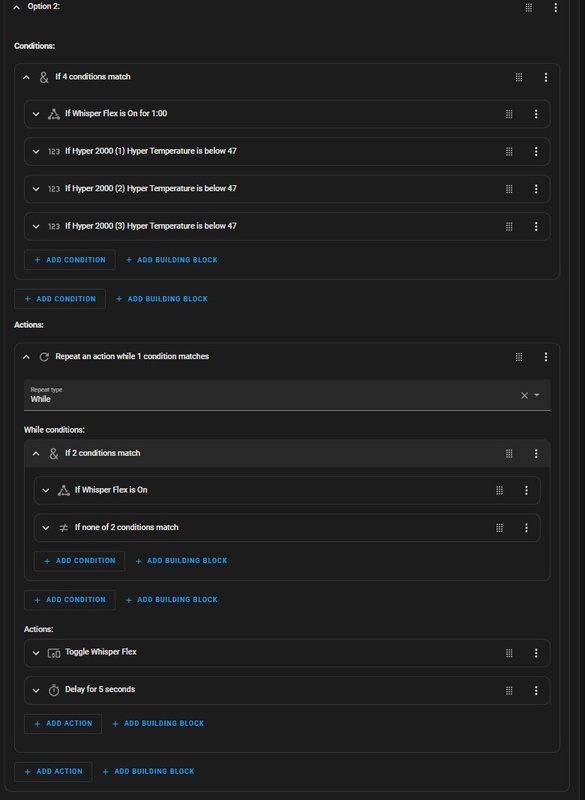Click the not-equal icon on 'If none of 2 conditions match'

tap(61, 526)
